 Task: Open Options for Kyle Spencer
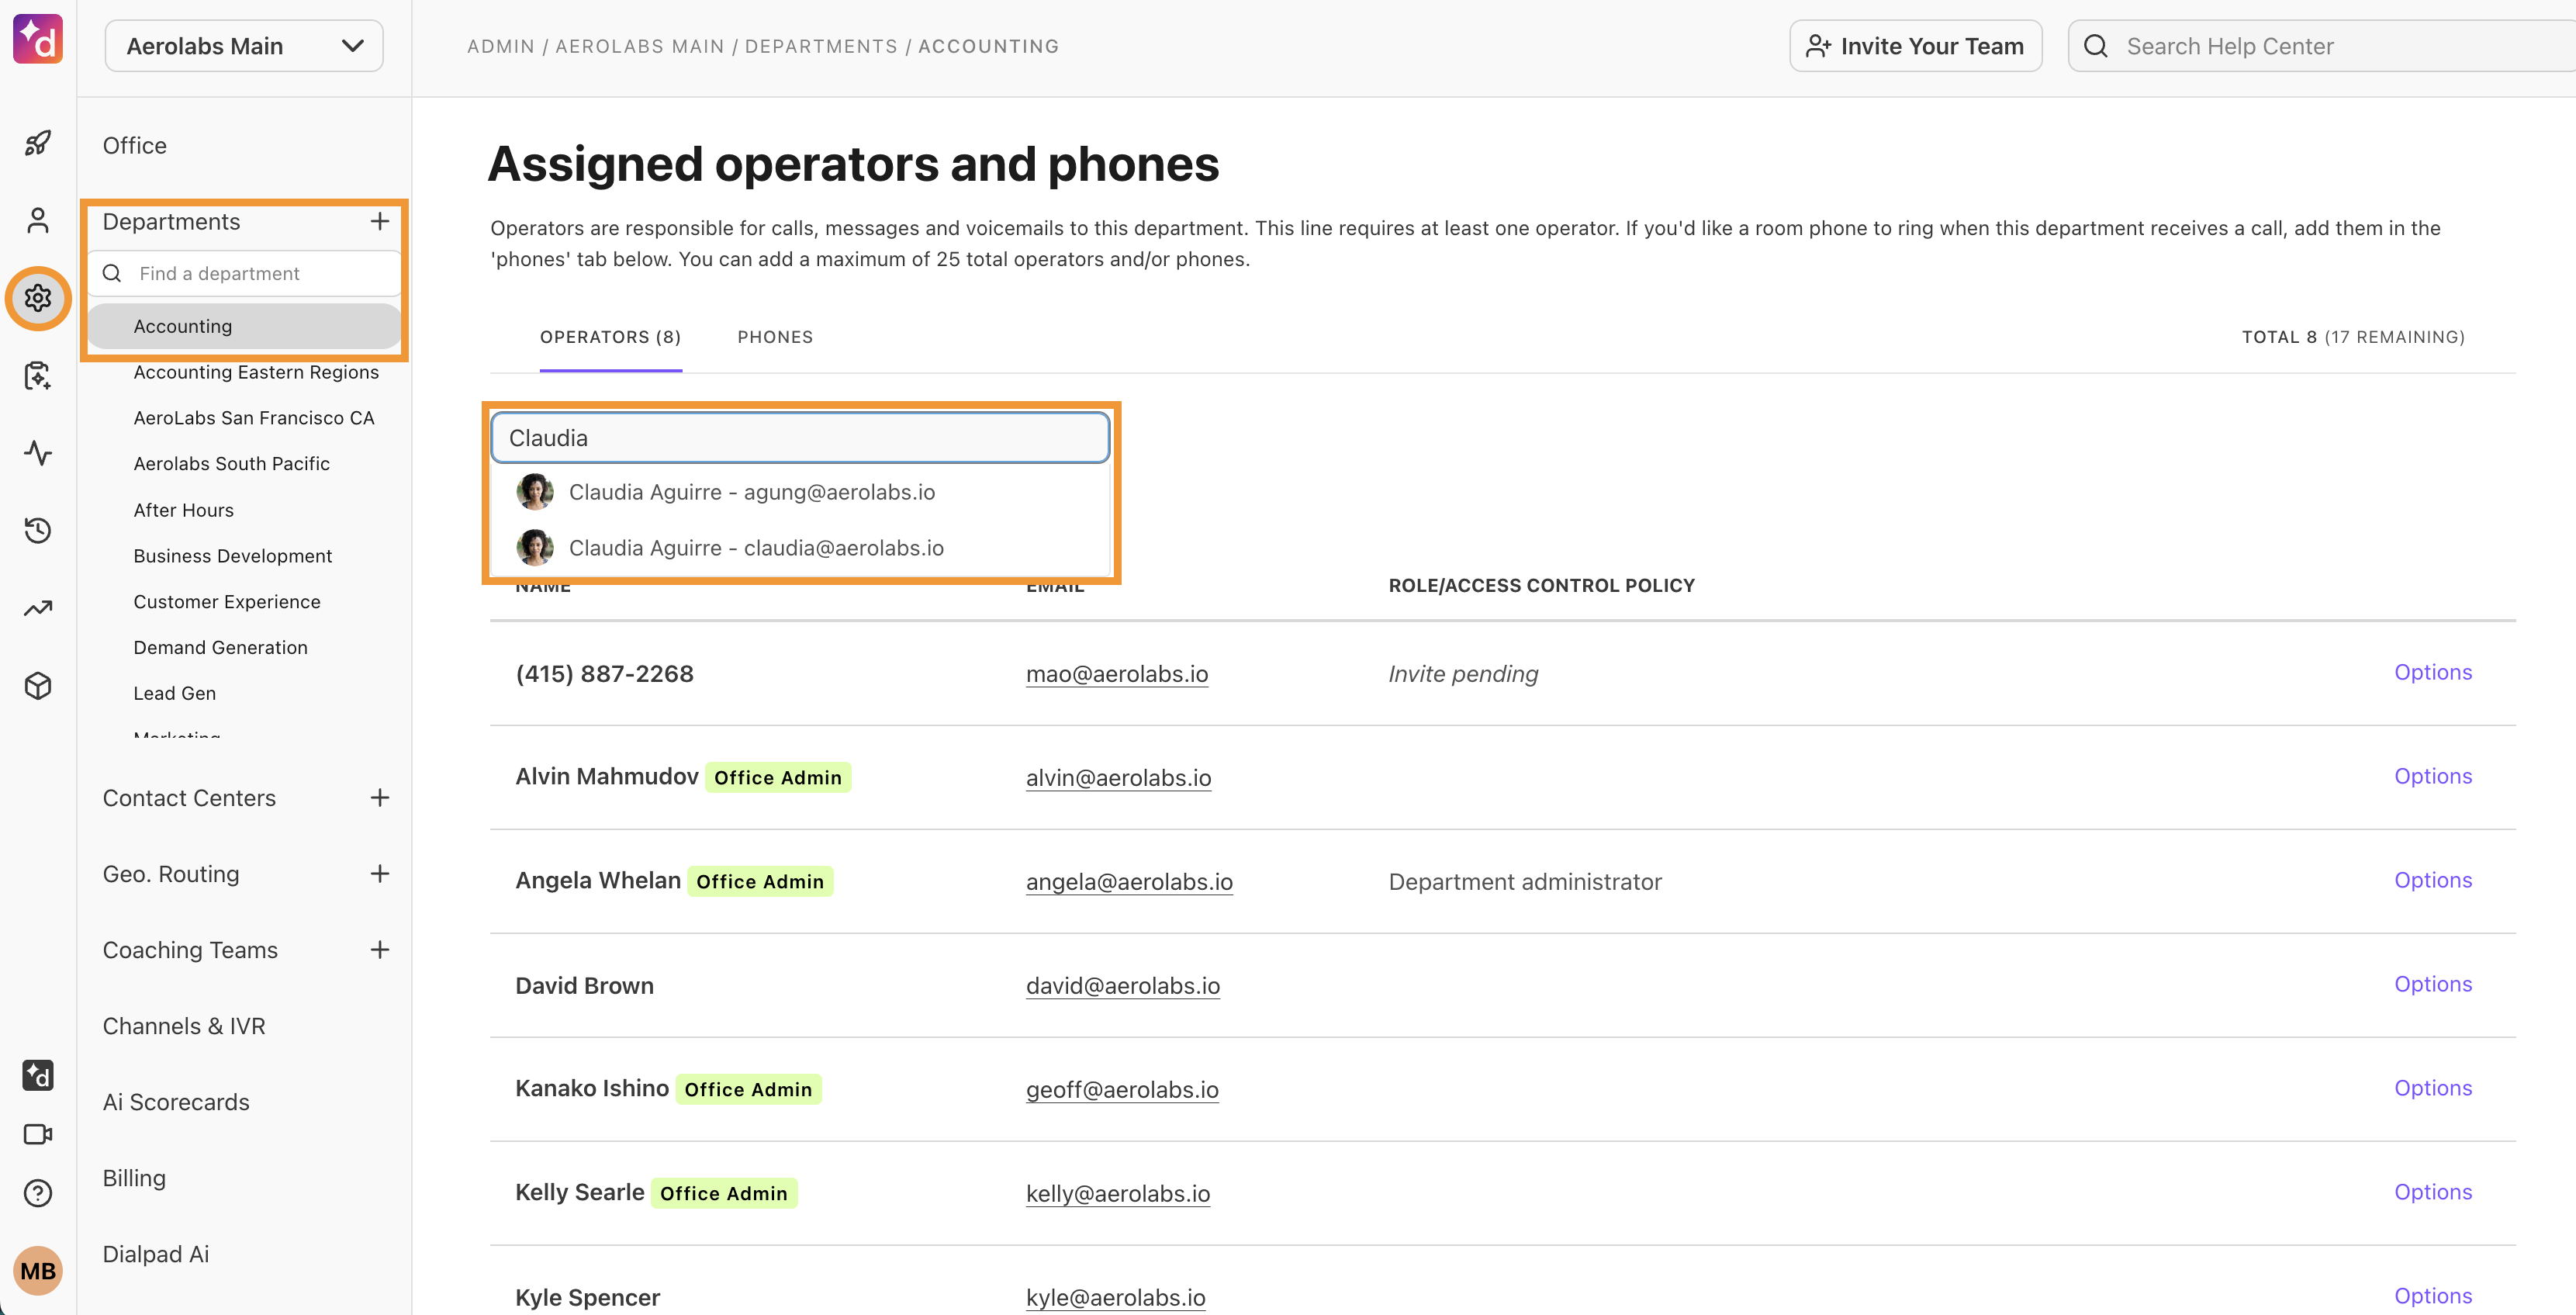click(x=2432, y=1296)
